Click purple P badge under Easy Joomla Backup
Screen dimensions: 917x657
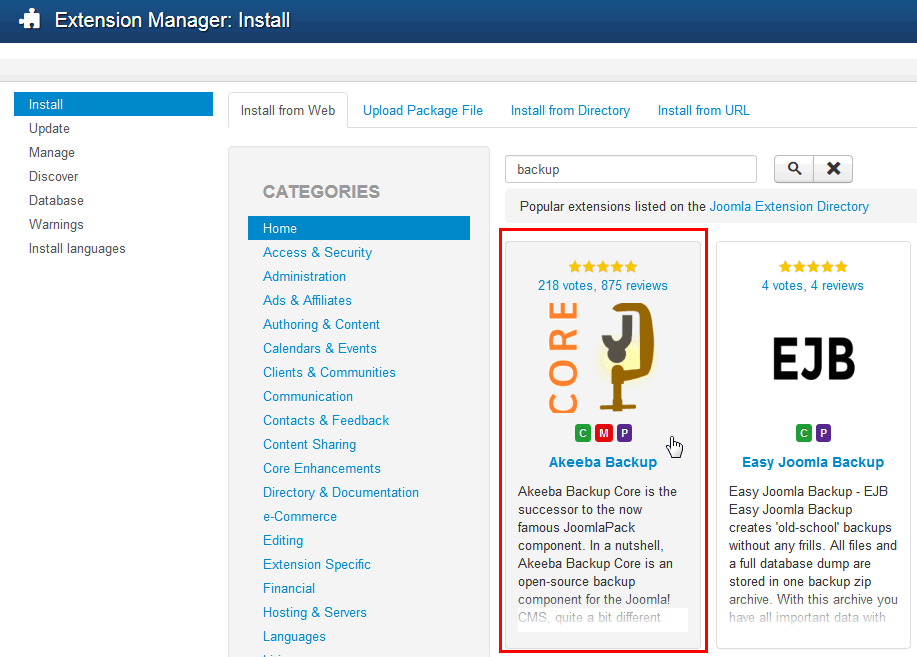[x=823, y=433]
